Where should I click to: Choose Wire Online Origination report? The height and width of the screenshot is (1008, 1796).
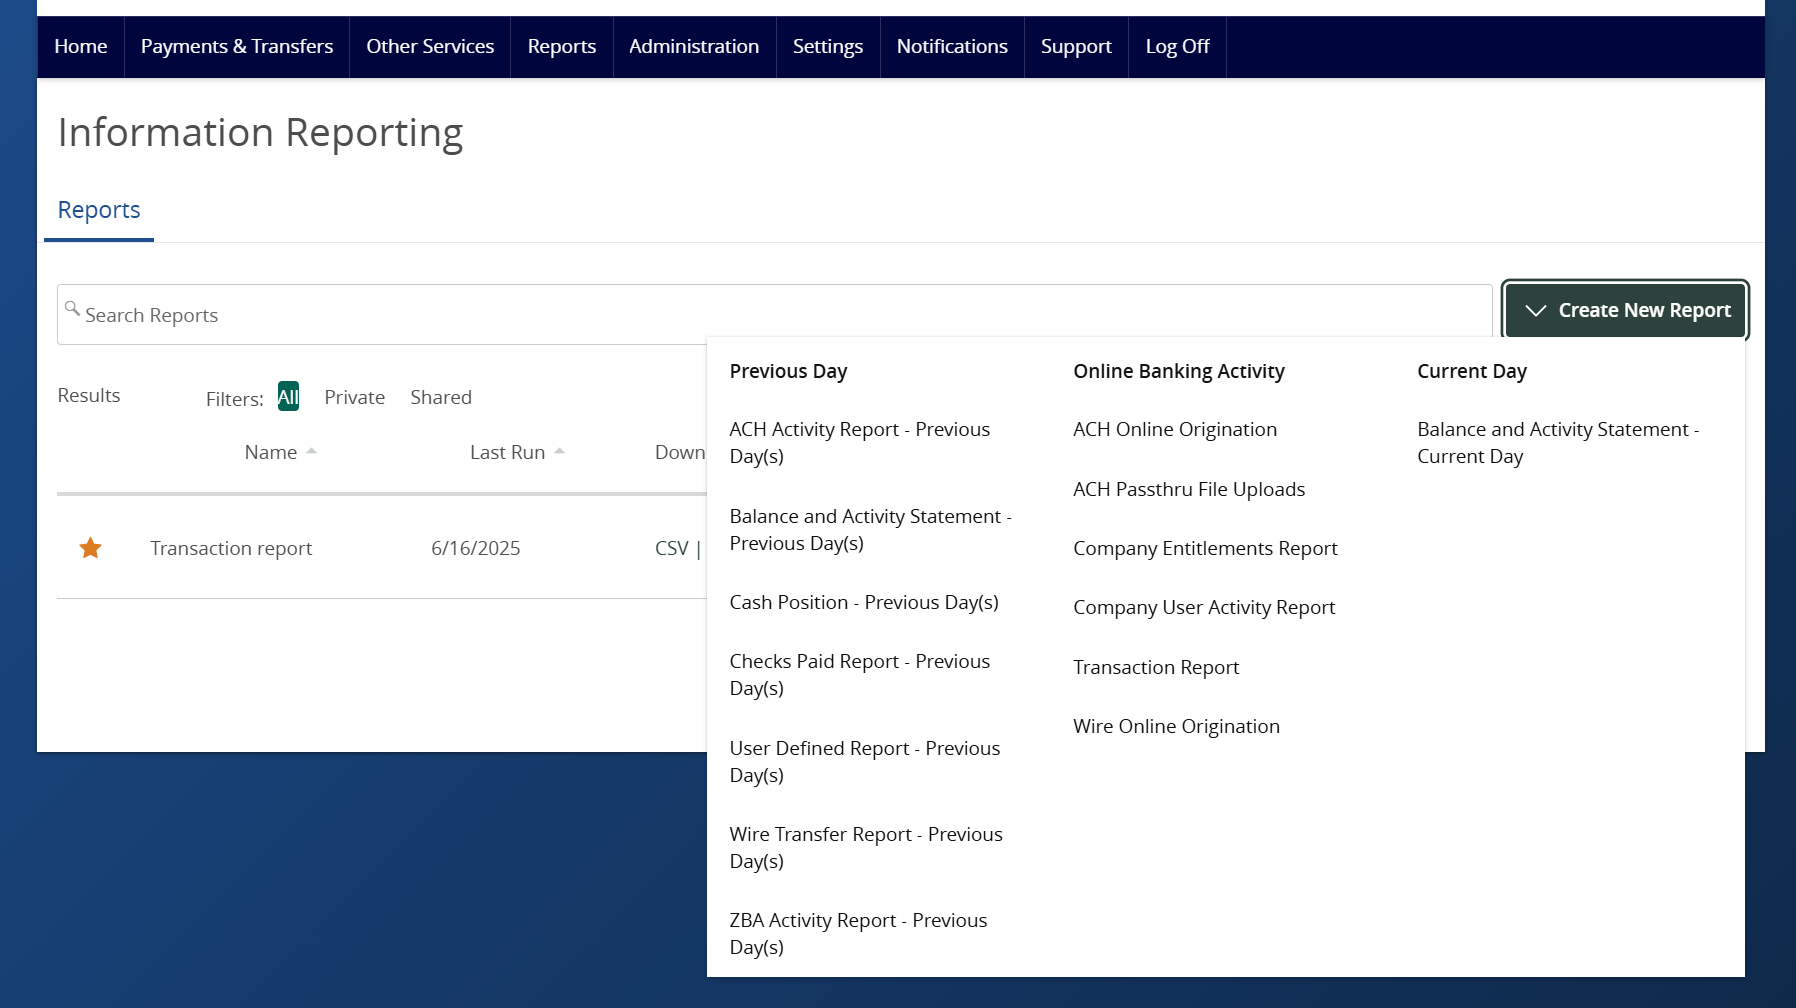1176,726
